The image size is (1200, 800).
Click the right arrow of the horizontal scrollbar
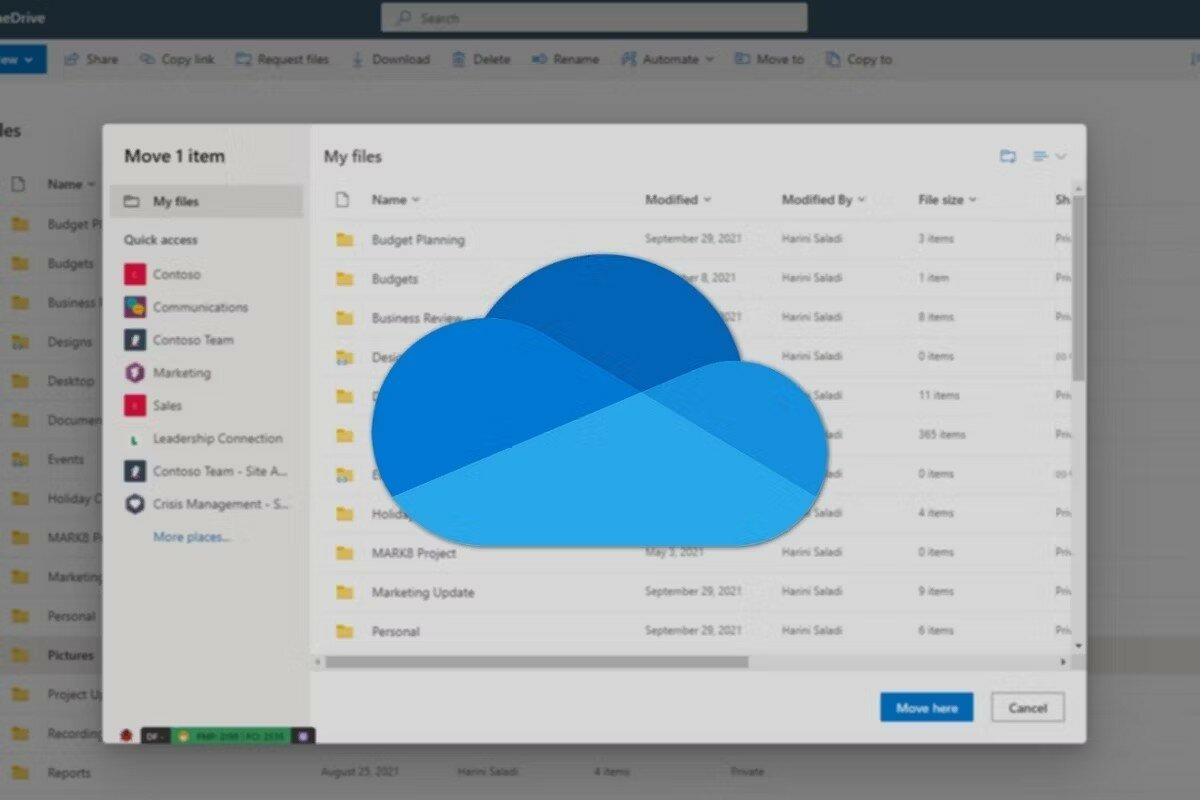point(1063,662)
